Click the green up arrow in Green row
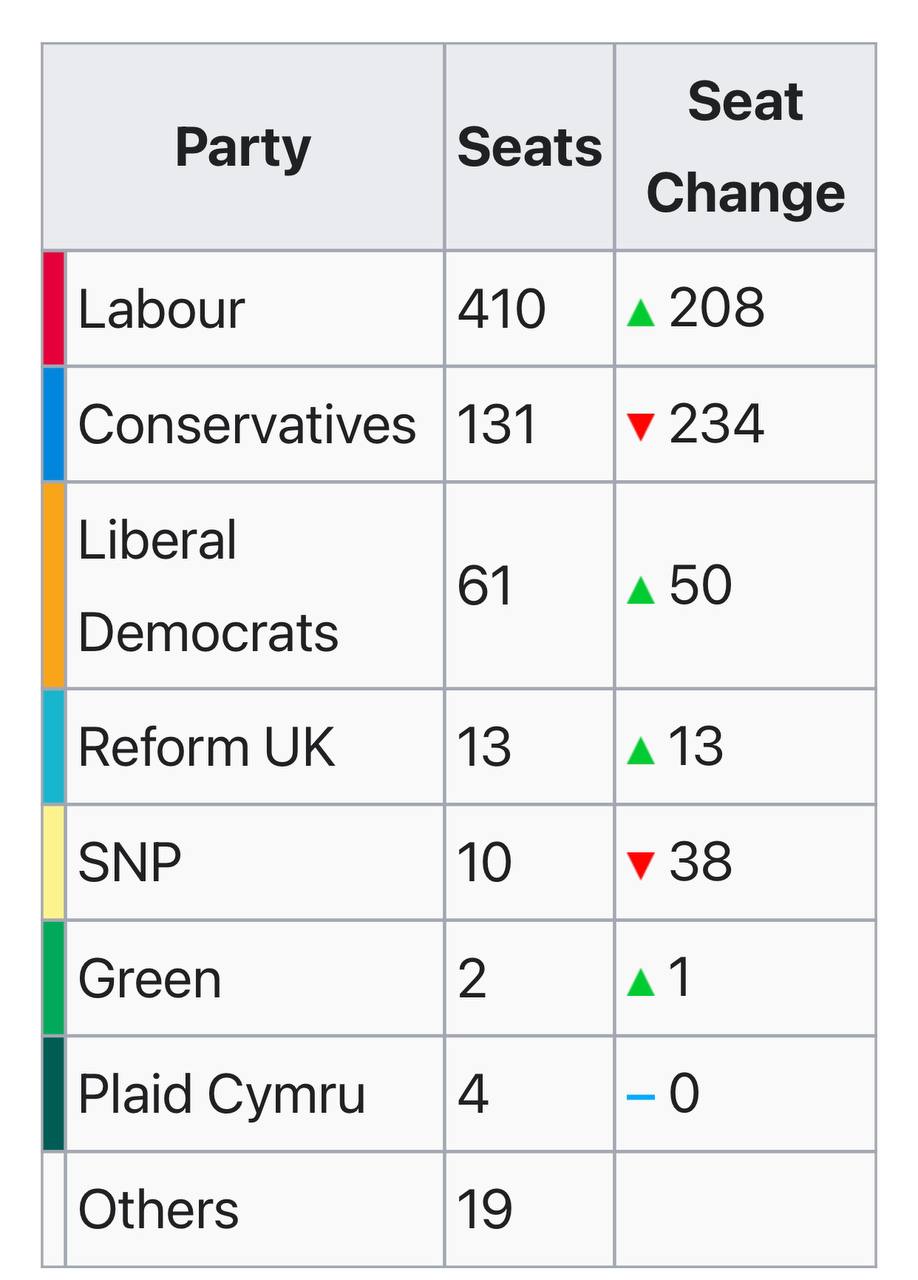The width and height of the screenshot is (918, 1280). coord(640,983)
